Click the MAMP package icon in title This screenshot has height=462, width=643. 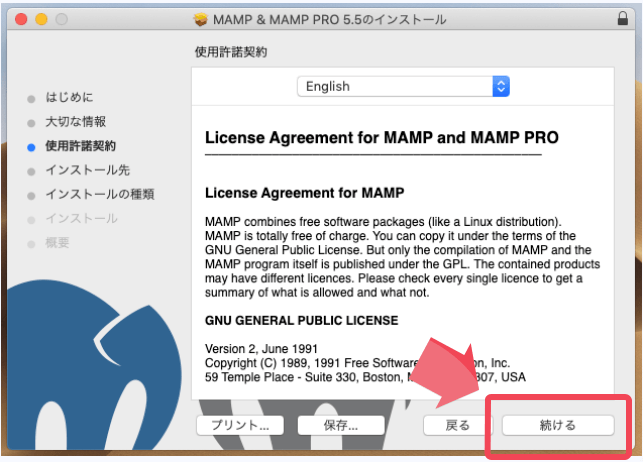coord(201,19)
